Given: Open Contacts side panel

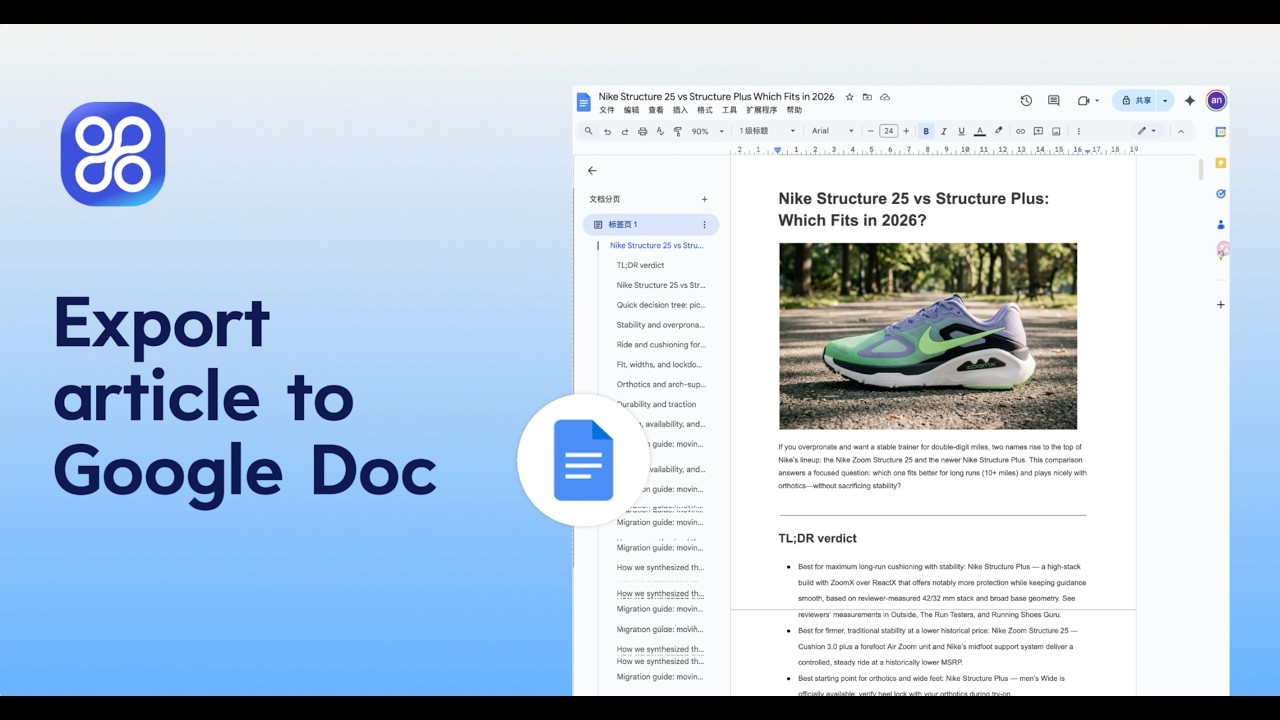Looking at the screenshot, I should [x=1220, y=224].
